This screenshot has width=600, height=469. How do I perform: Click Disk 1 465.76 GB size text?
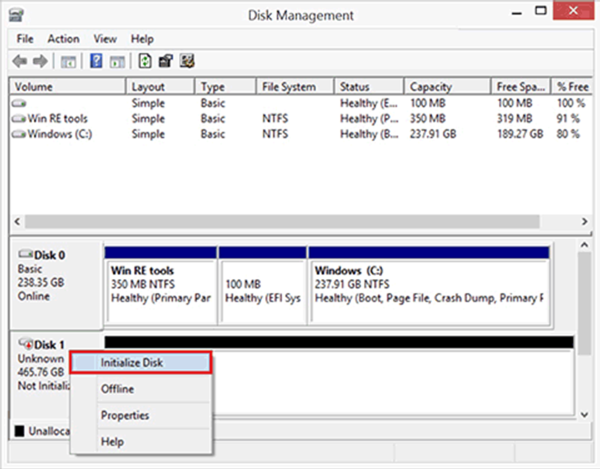41,372
